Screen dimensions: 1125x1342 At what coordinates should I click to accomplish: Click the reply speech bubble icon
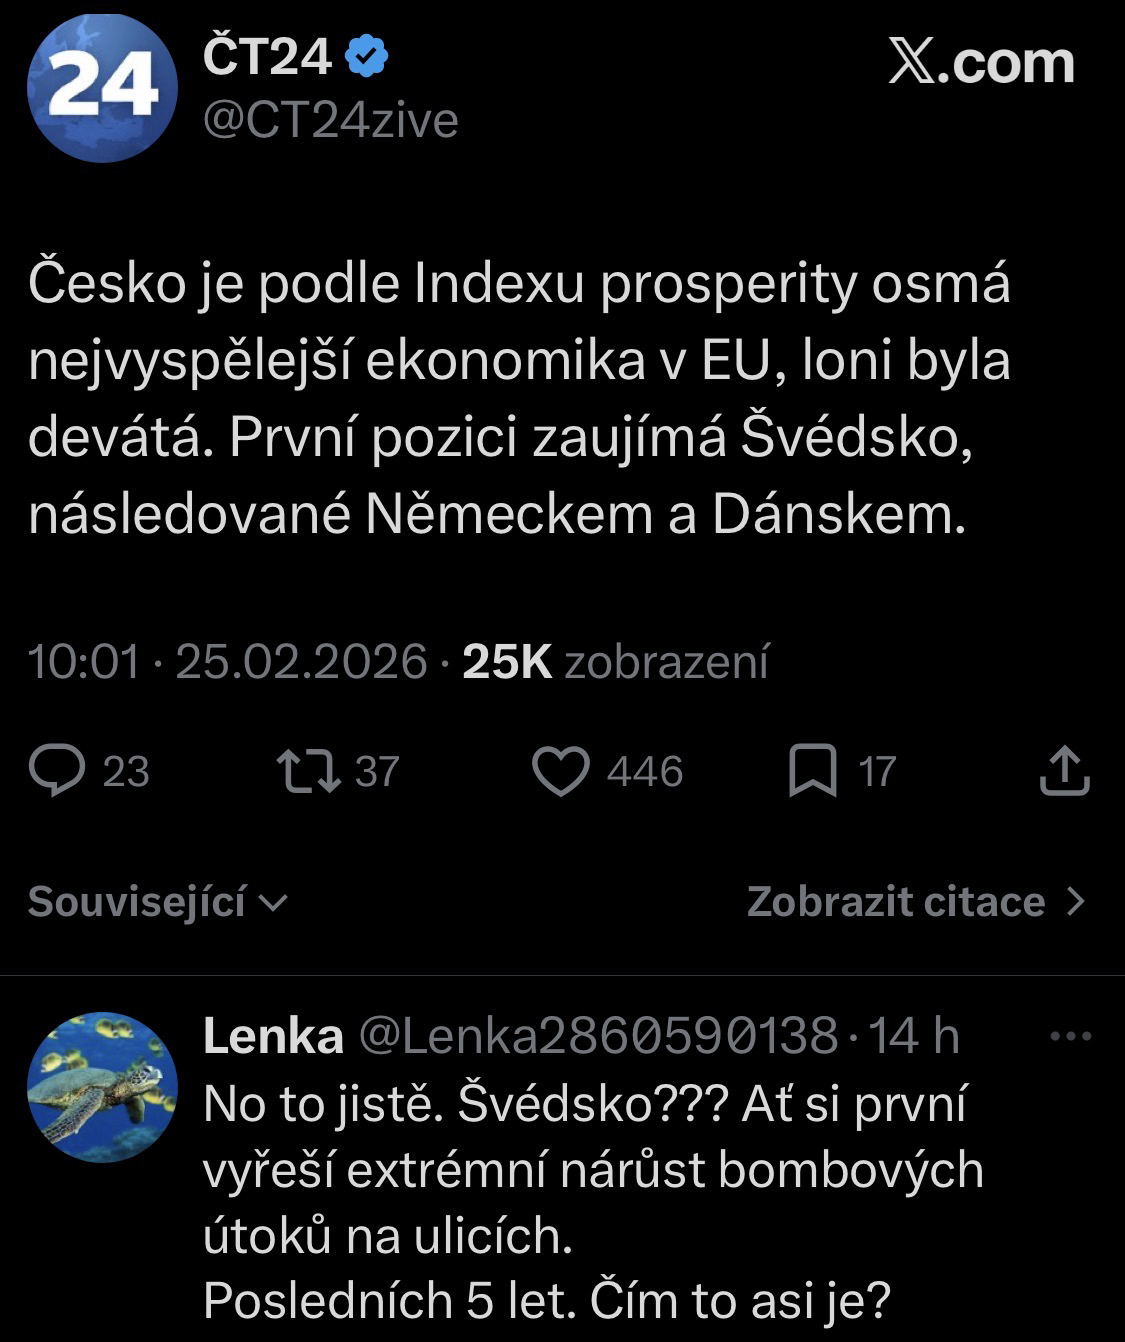pyautogui.click(x=55, y=772)
